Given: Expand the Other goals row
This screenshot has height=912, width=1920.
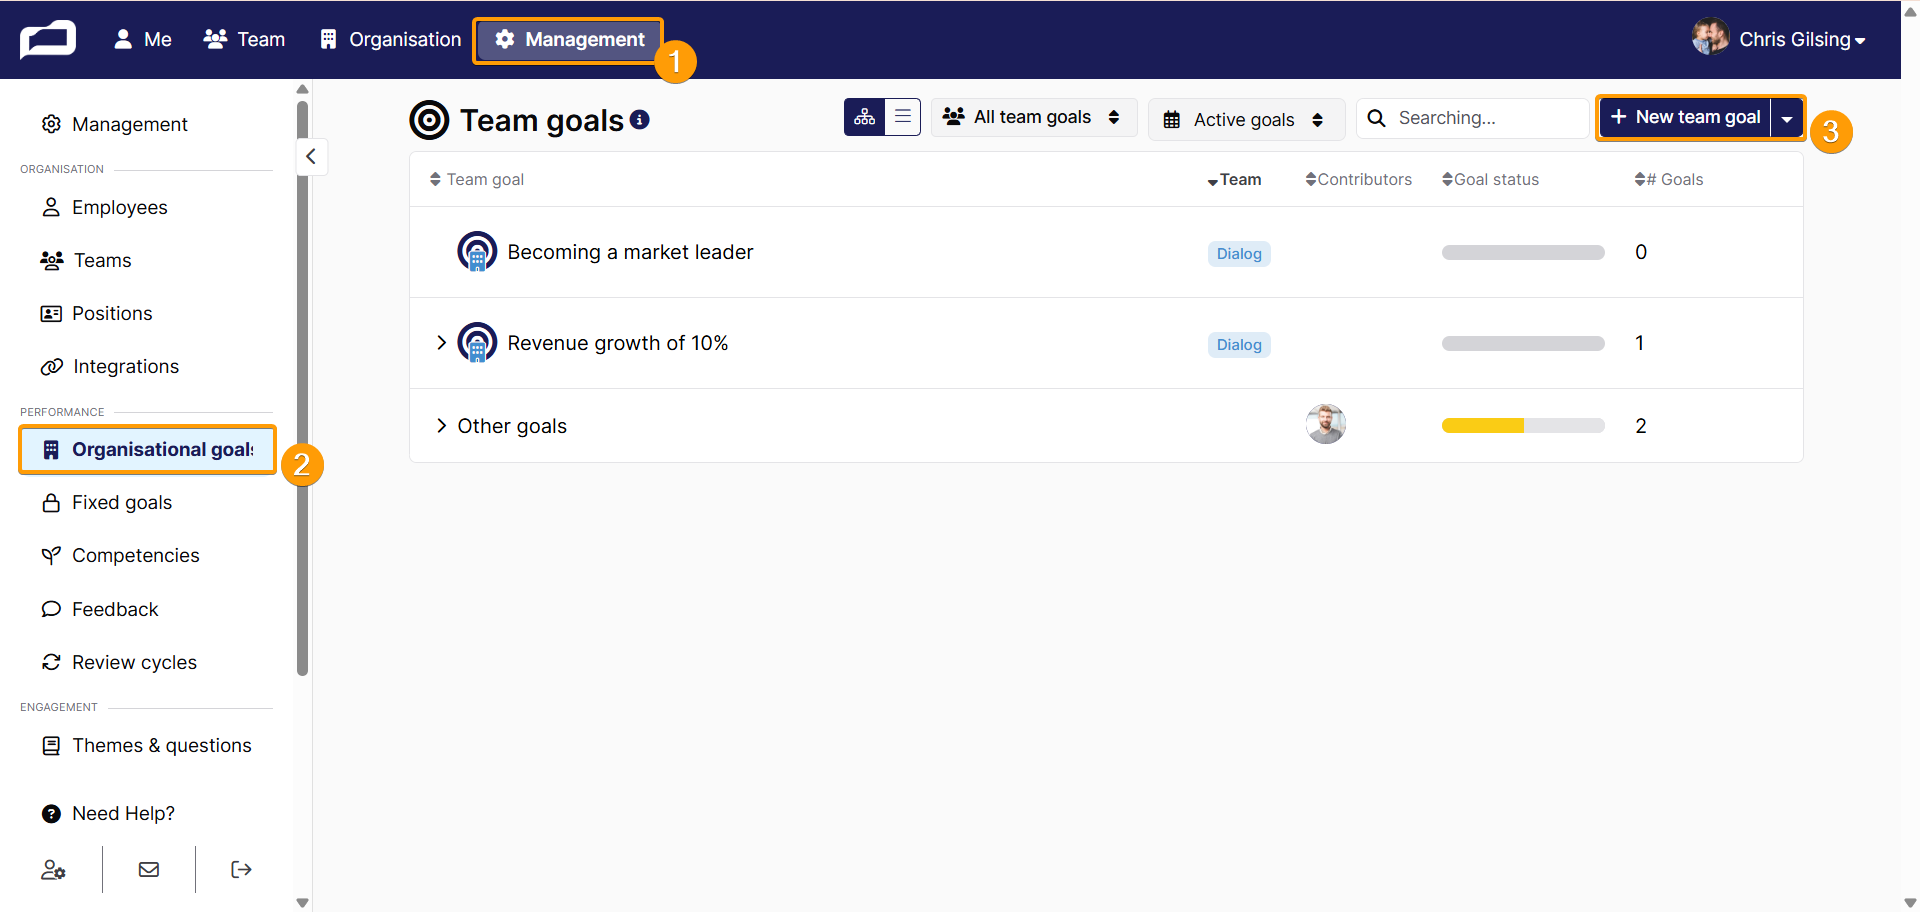Looking at the screenshot, I should (441, 426).
